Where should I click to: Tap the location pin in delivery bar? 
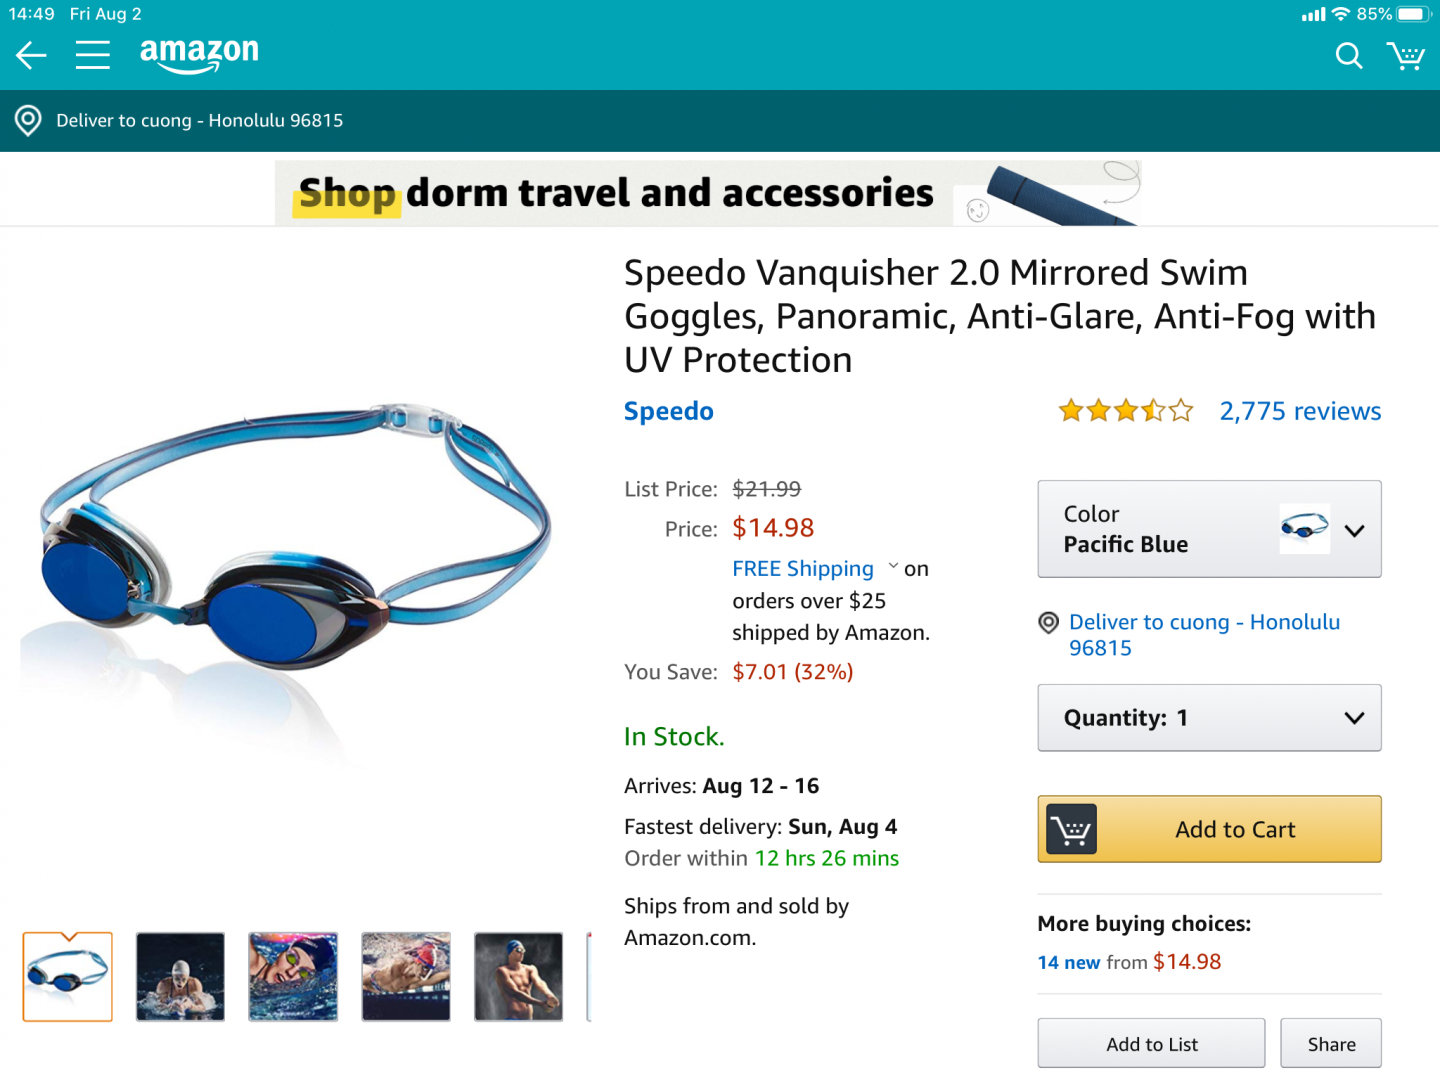click(28, 121)
